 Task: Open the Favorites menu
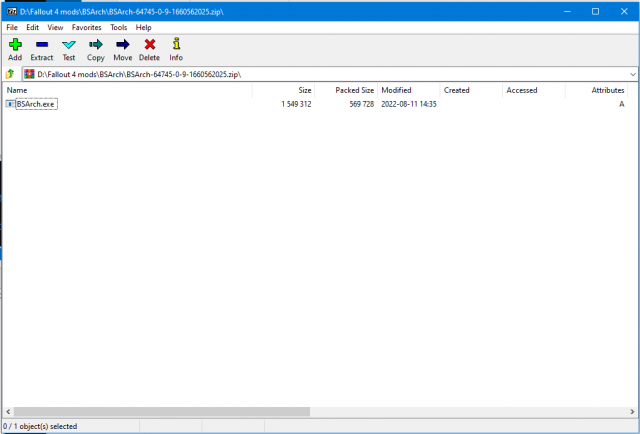tap(86, 27)
